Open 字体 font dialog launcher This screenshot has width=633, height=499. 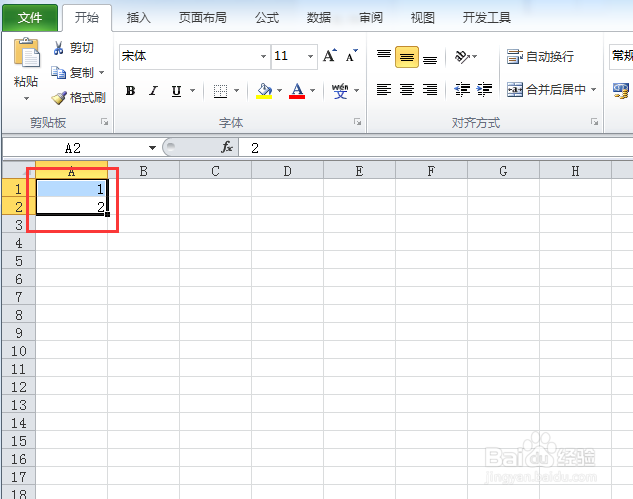357,122
